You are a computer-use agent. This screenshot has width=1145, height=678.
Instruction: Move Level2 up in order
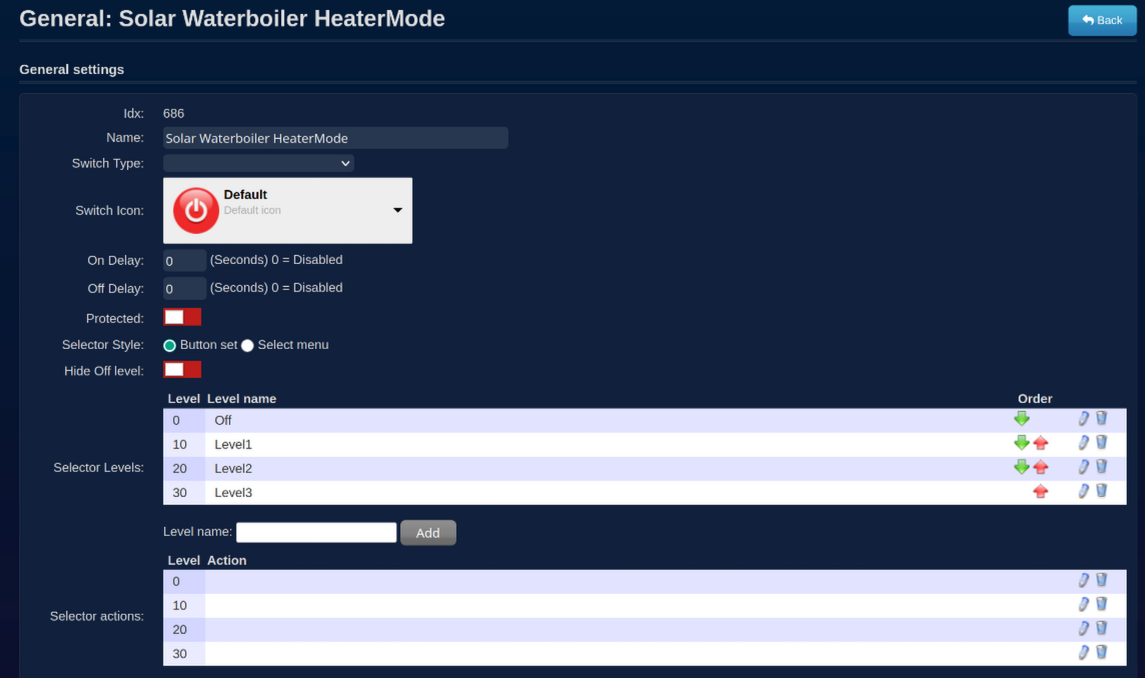point(1041,467)
